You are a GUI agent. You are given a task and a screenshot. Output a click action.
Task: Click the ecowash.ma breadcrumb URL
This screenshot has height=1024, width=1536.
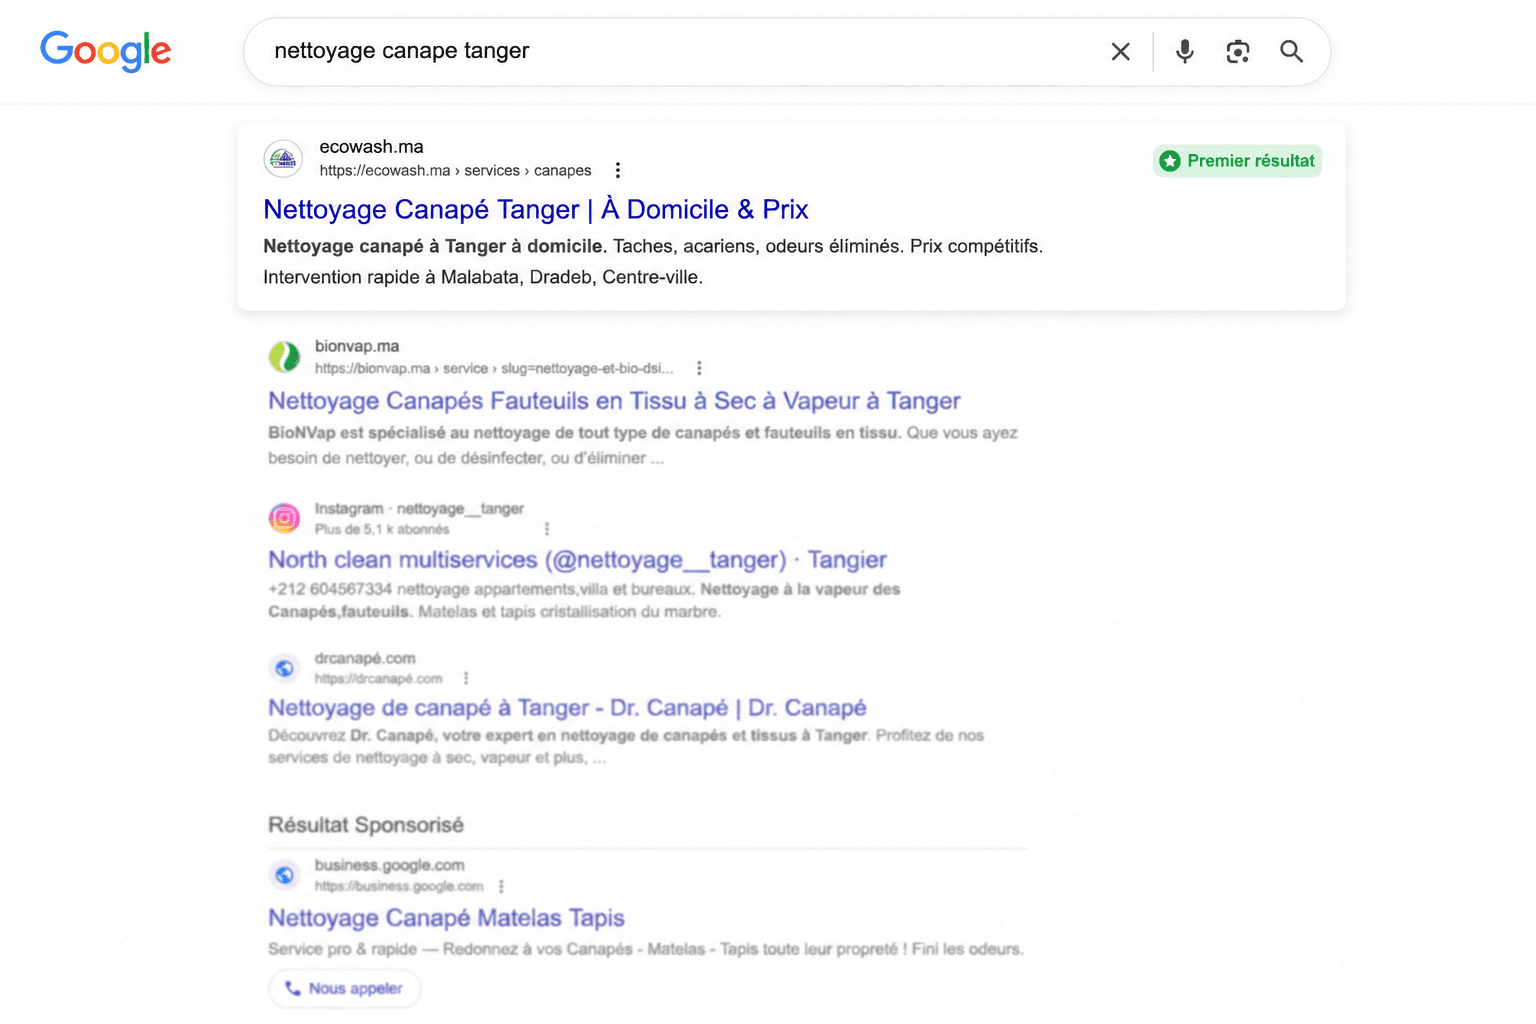click(x=455, y=171)
